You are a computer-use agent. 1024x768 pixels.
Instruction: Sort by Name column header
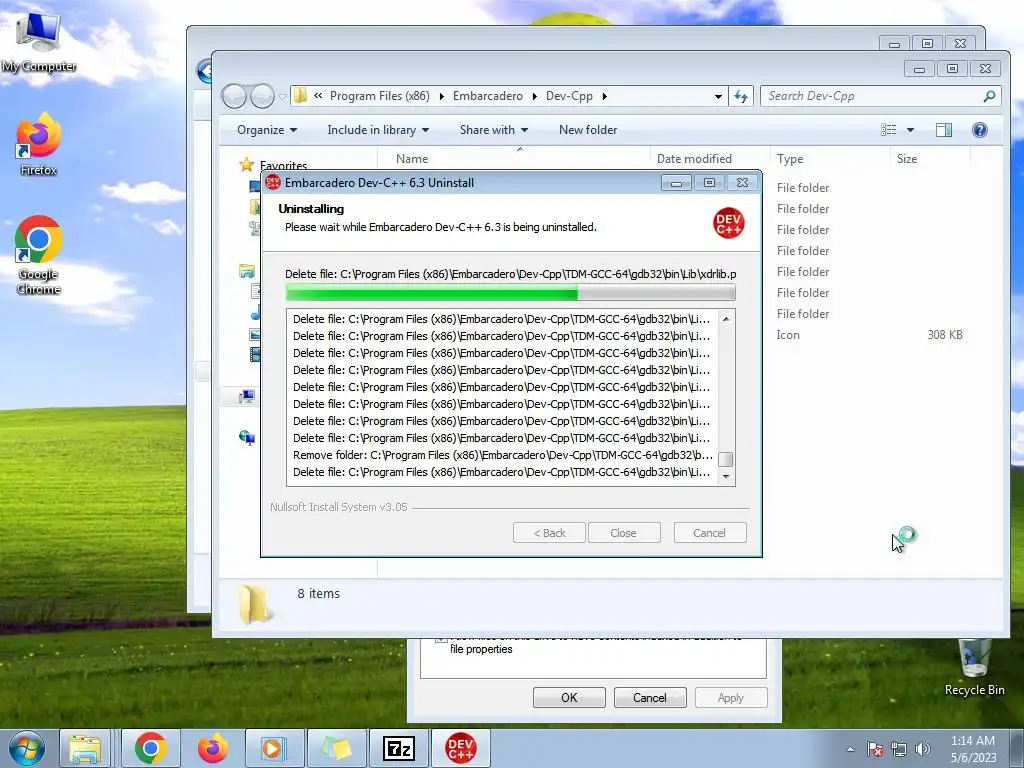click(515, 159)
